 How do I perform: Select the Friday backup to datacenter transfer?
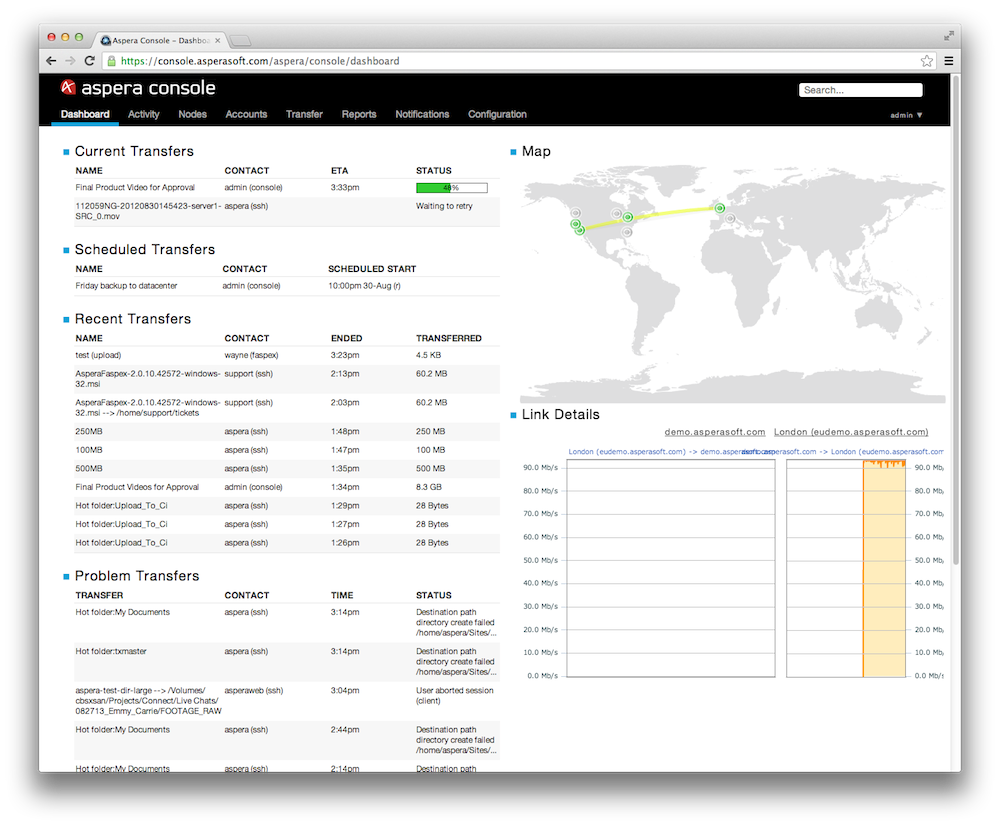click(126, 286)
